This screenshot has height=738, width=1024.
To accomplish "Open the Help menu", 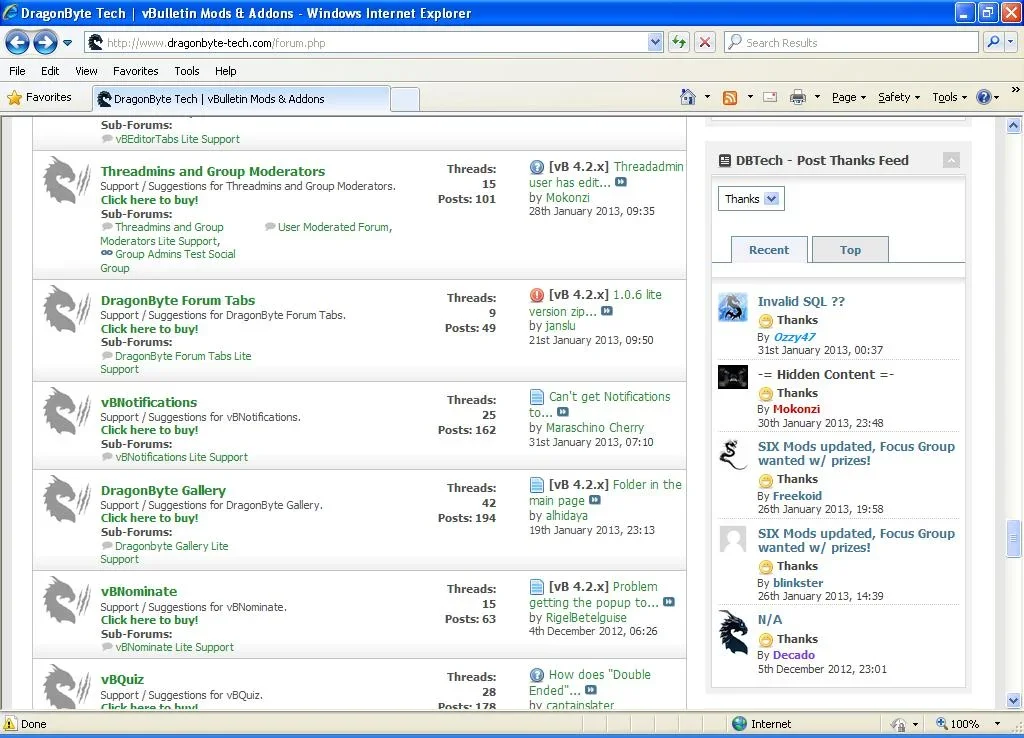I will pyautogui.click(x=225, y=71).
